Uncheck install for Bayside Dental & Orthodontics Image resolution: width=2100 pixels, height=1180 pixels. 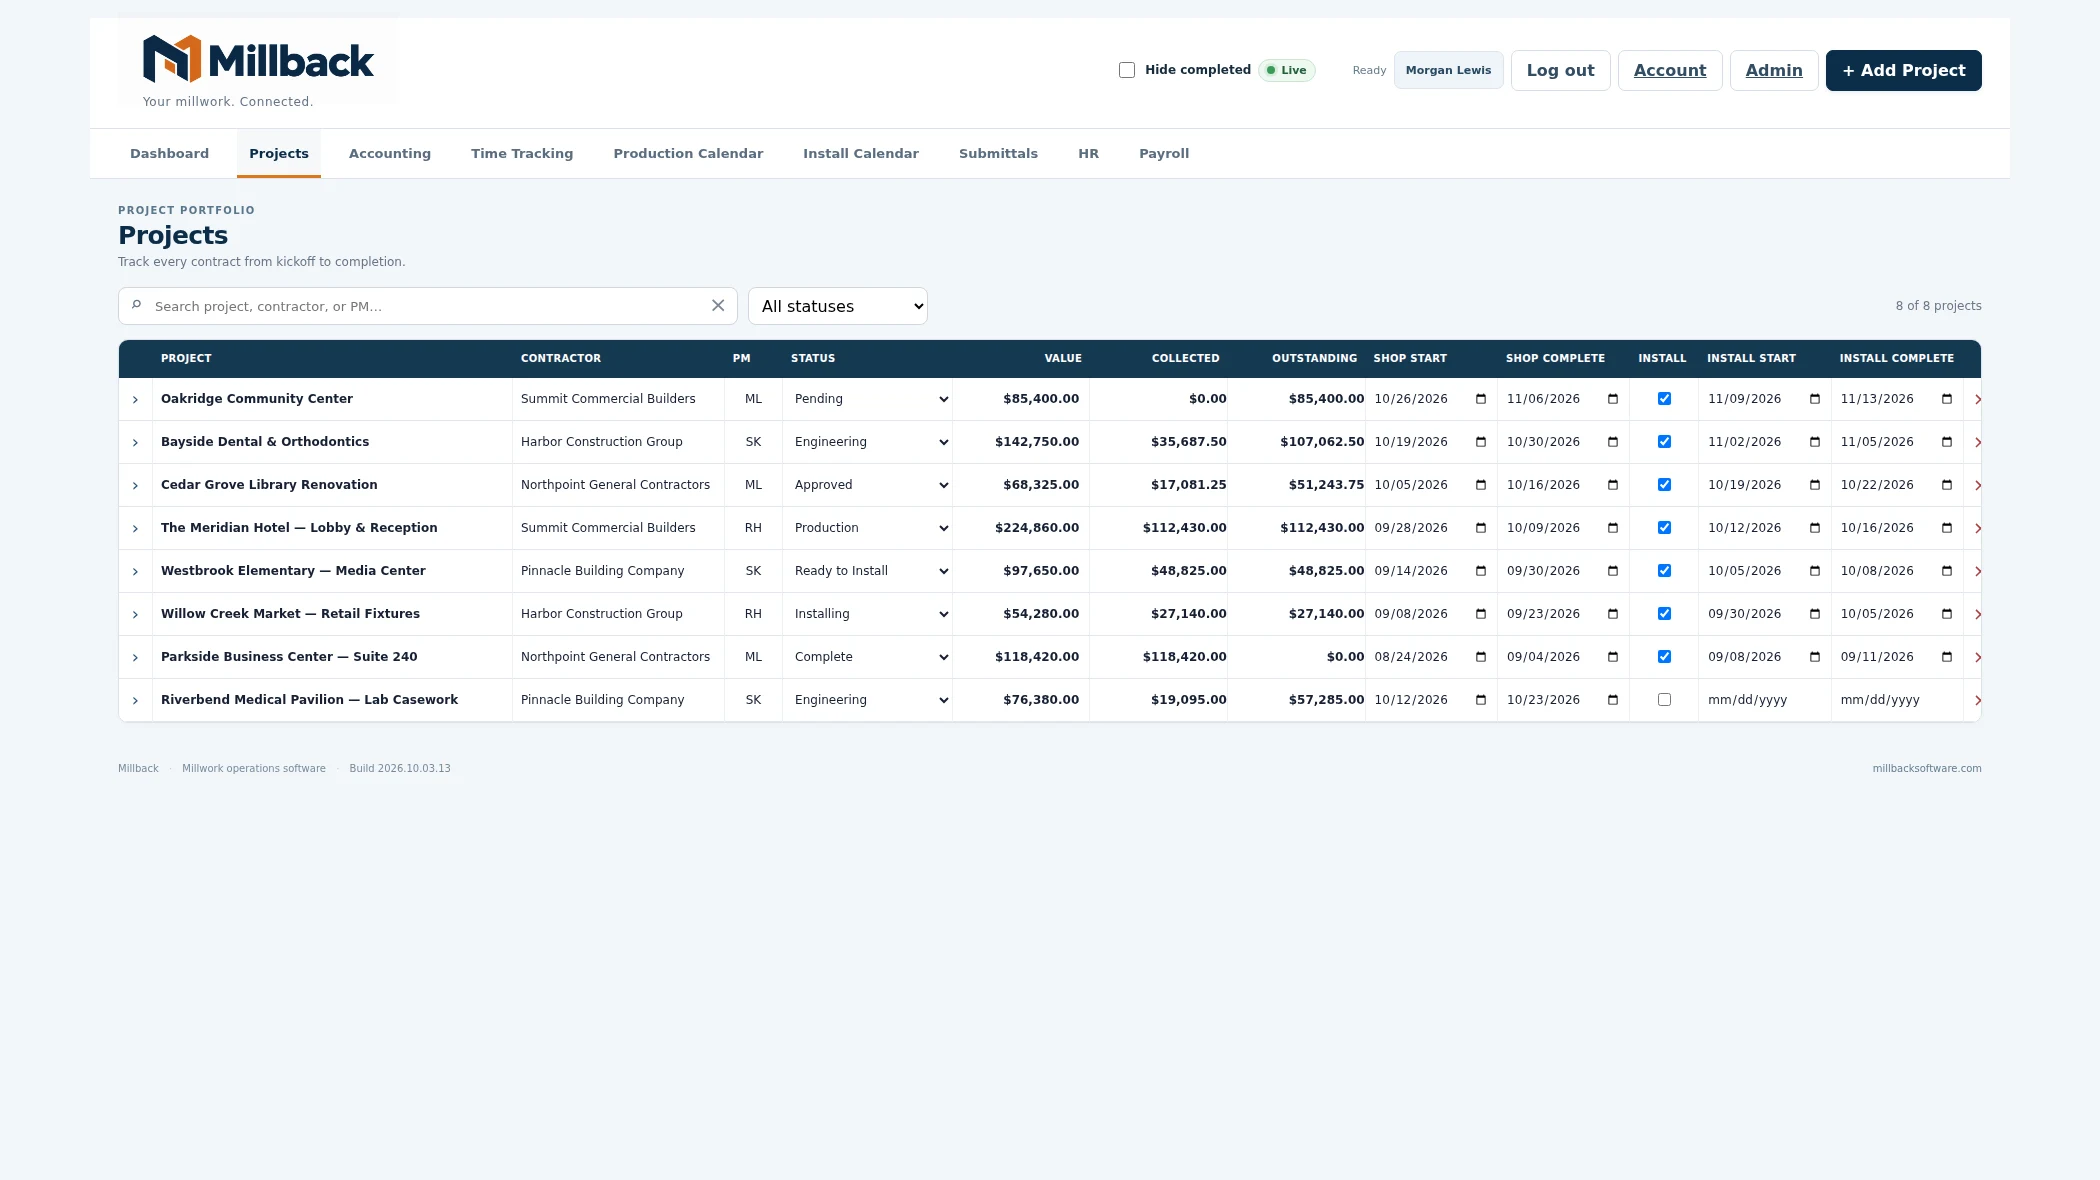tap(1664, 441)
